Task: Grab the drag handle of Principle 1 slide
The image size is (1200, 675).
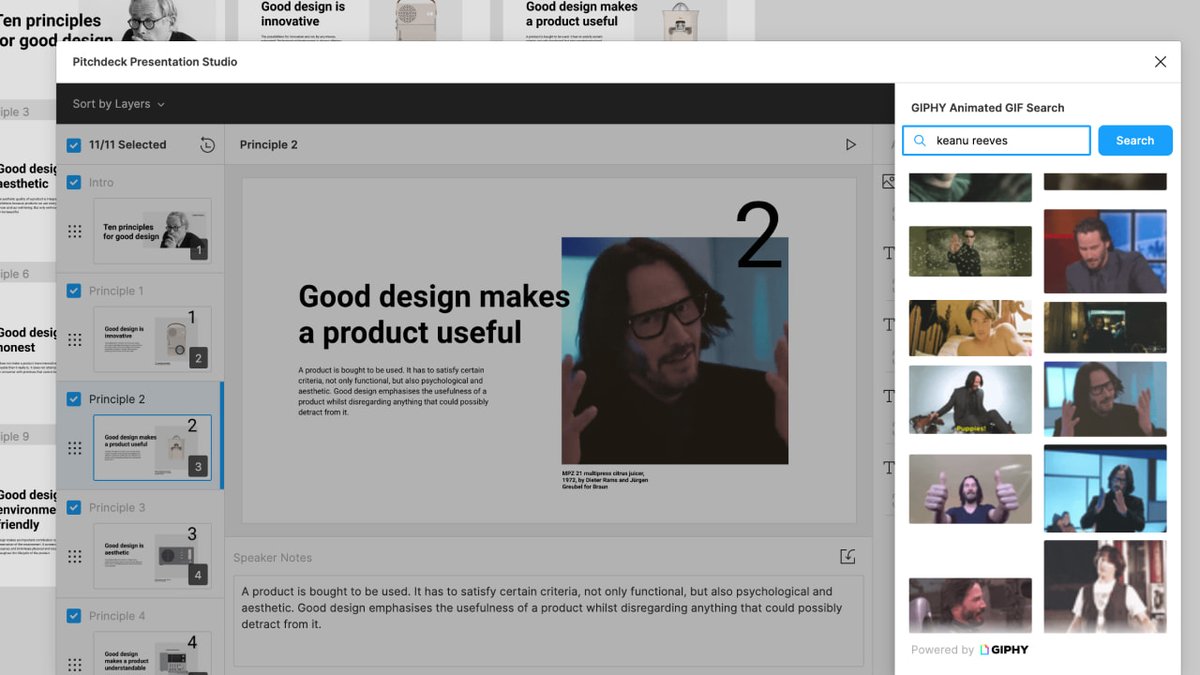Action: [74, 340]
